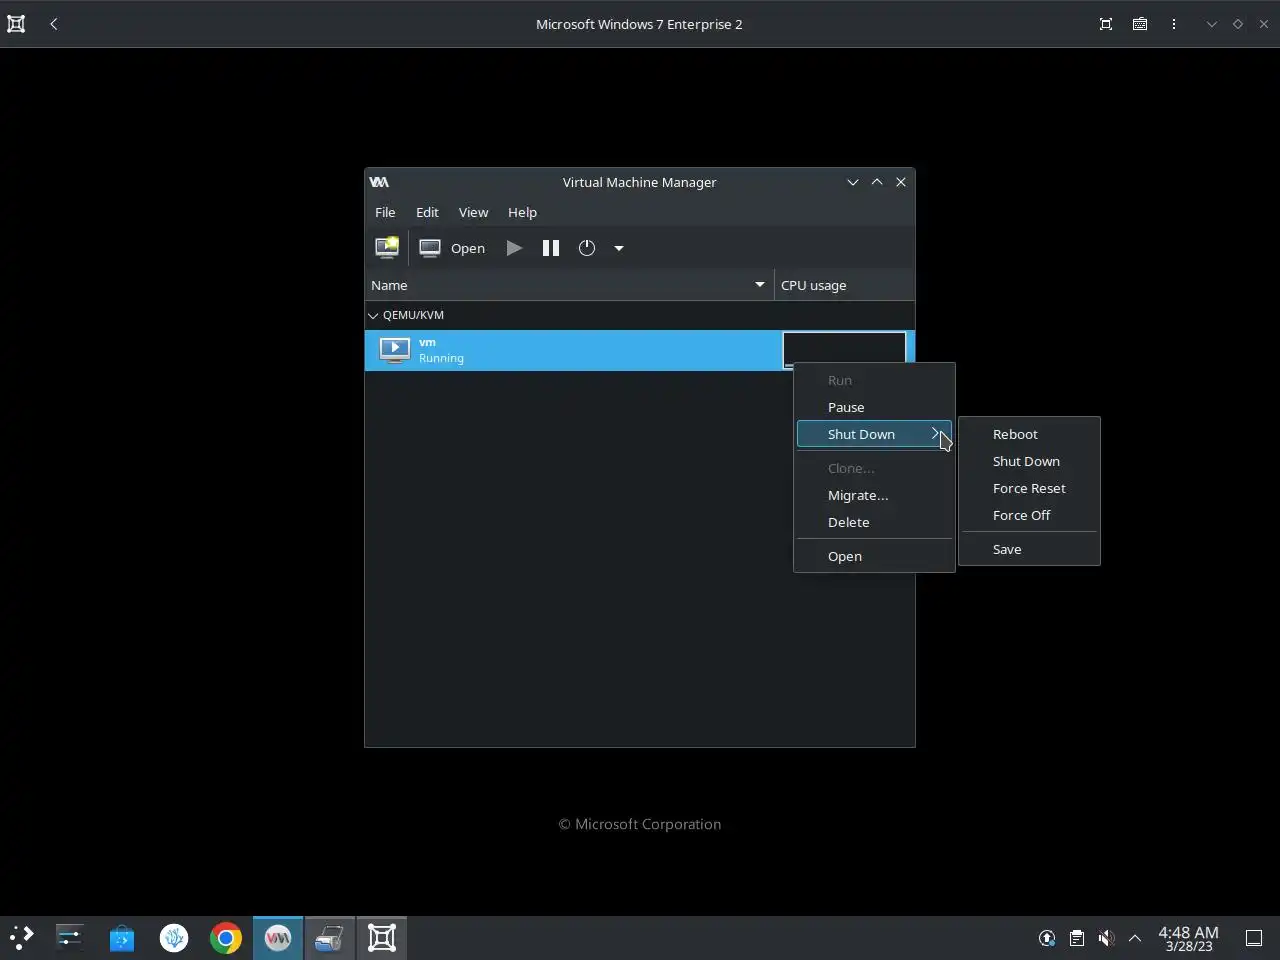Click the Name column sort arrow

click(760, 285)
